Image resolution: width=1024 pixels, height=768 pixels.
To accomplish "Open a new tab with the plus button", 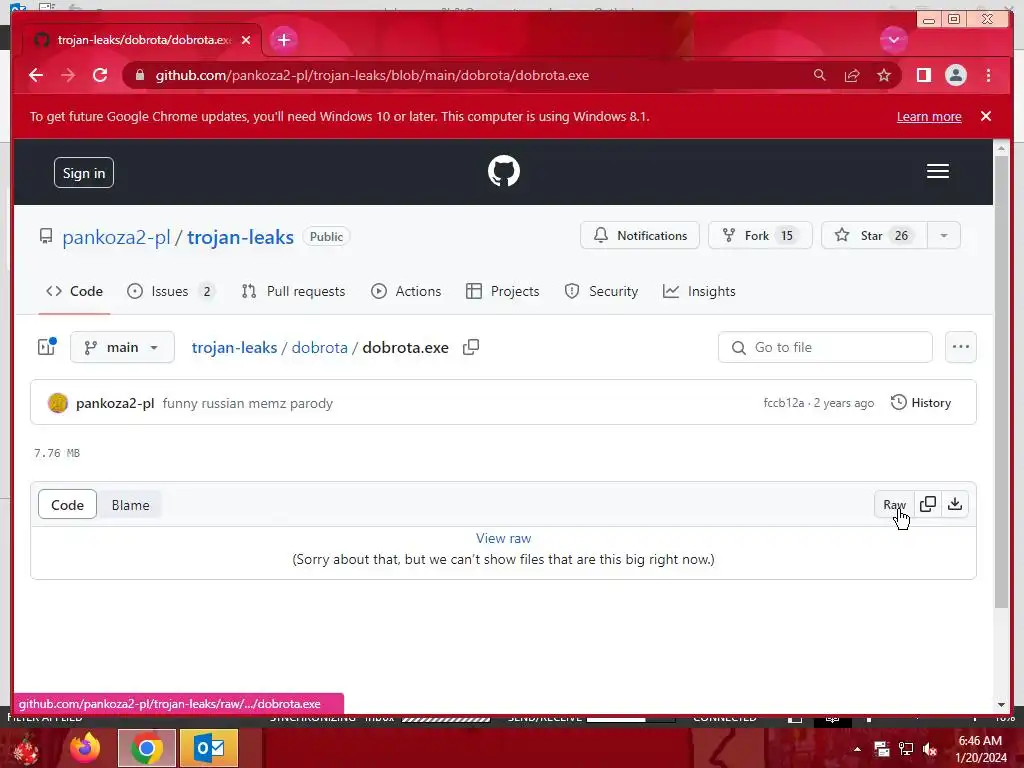I will 283,40.
